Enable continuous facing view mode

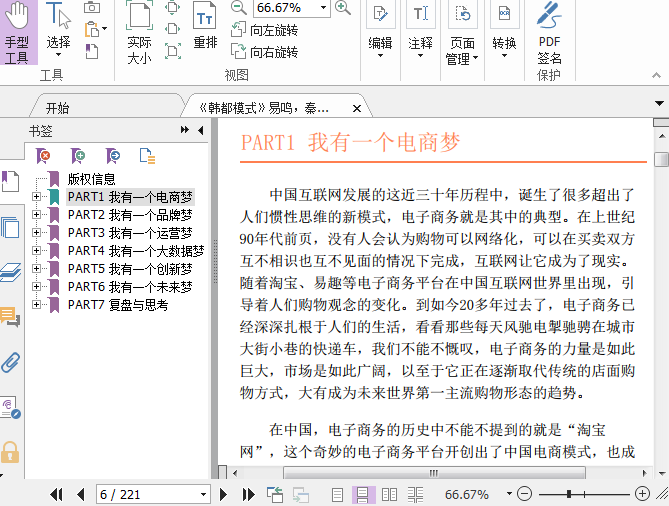pyautogui.click(x=415, y=494)
